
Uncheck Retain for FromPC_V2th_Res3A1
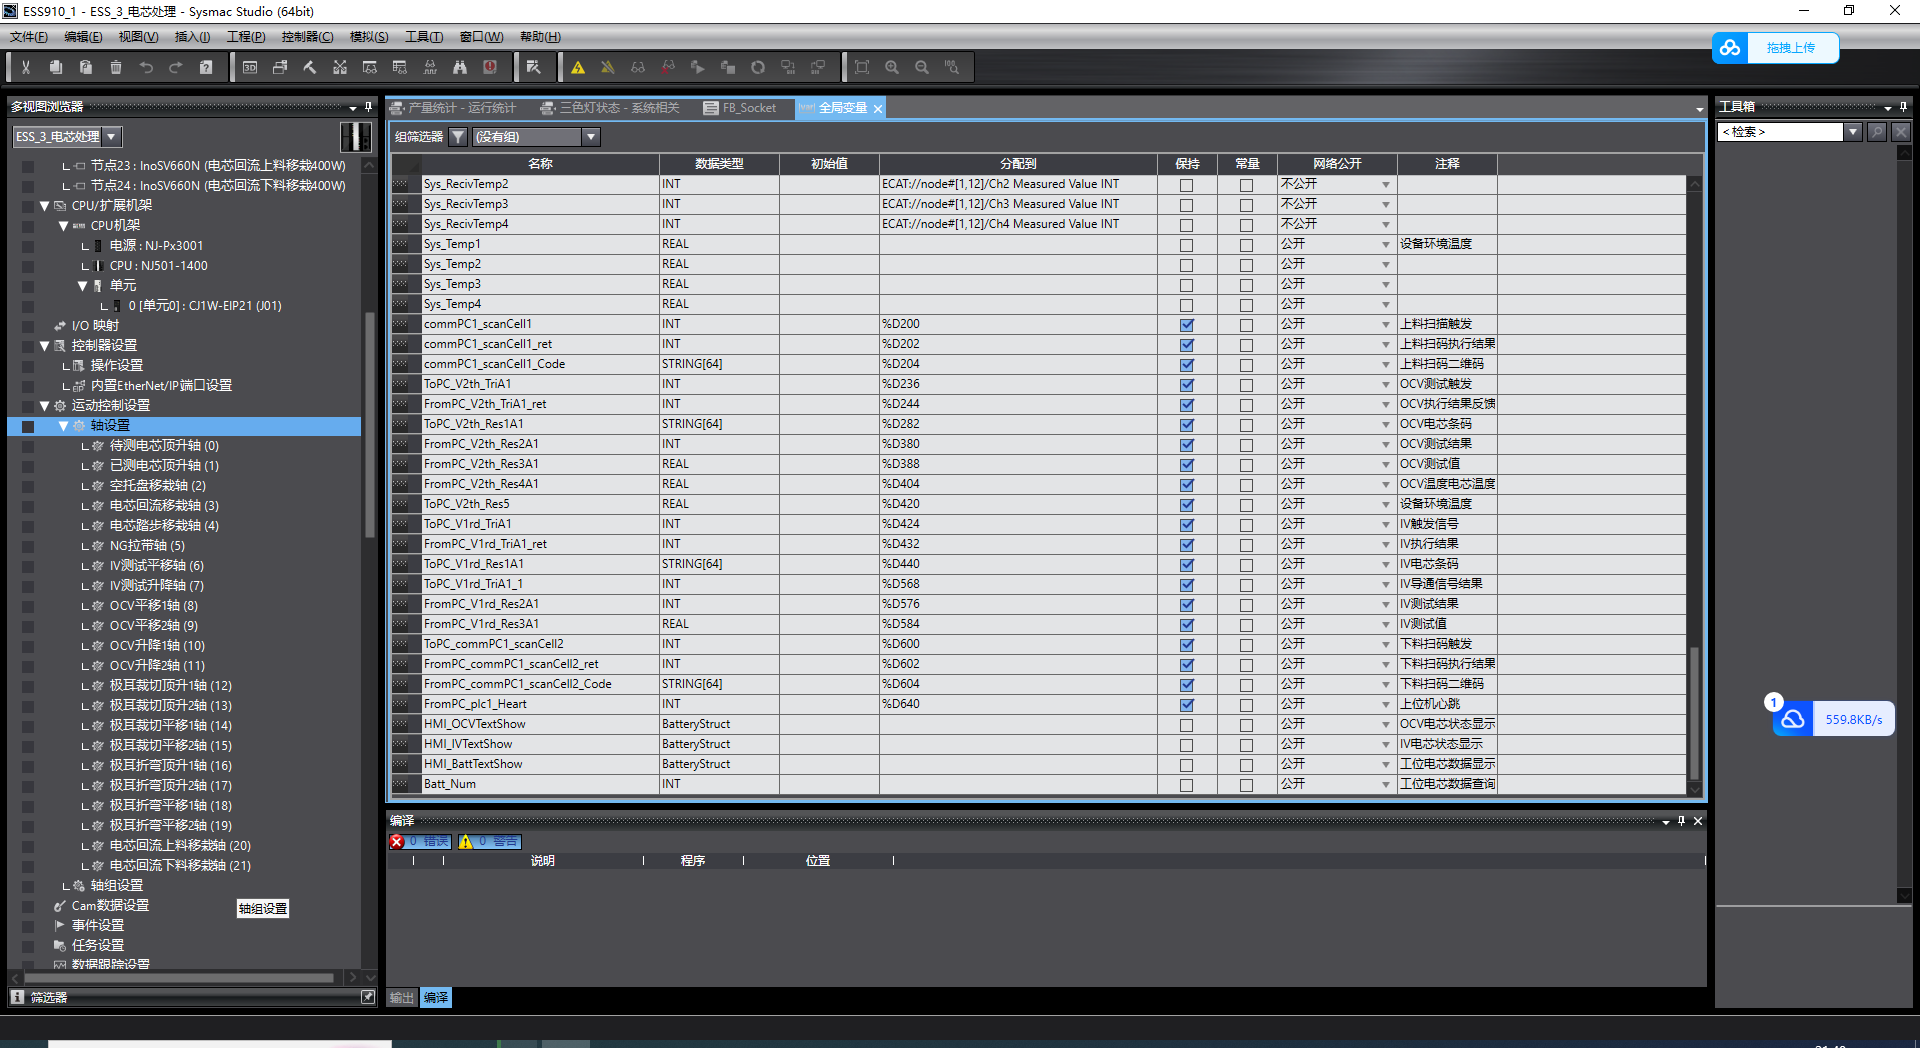click(1186, 465)
